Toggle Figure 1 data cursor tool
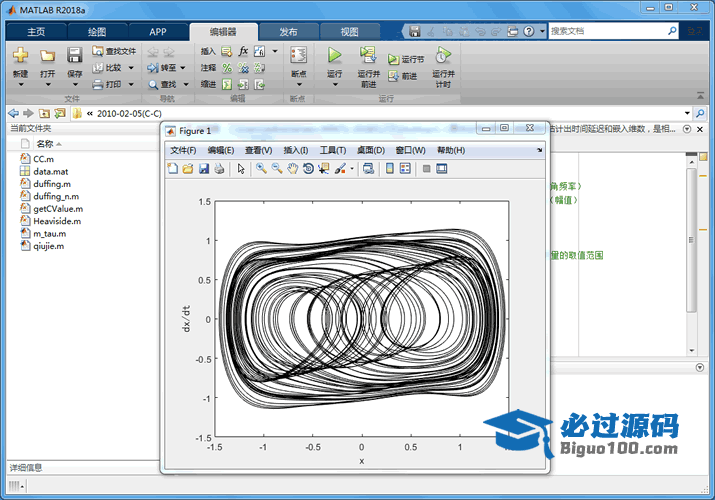This screenshot has width=715, height=500. click(x=324, y=169)
